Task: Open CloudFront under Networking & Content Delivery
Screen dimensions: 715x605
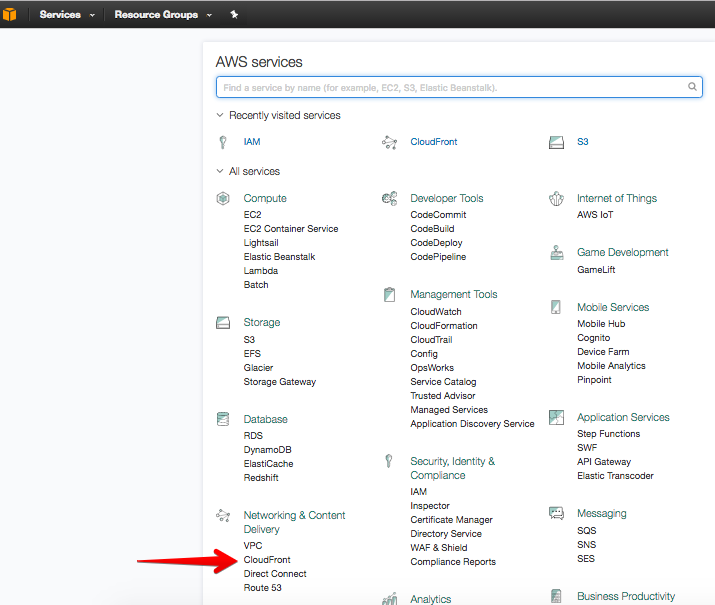Action: pos(267,559)
